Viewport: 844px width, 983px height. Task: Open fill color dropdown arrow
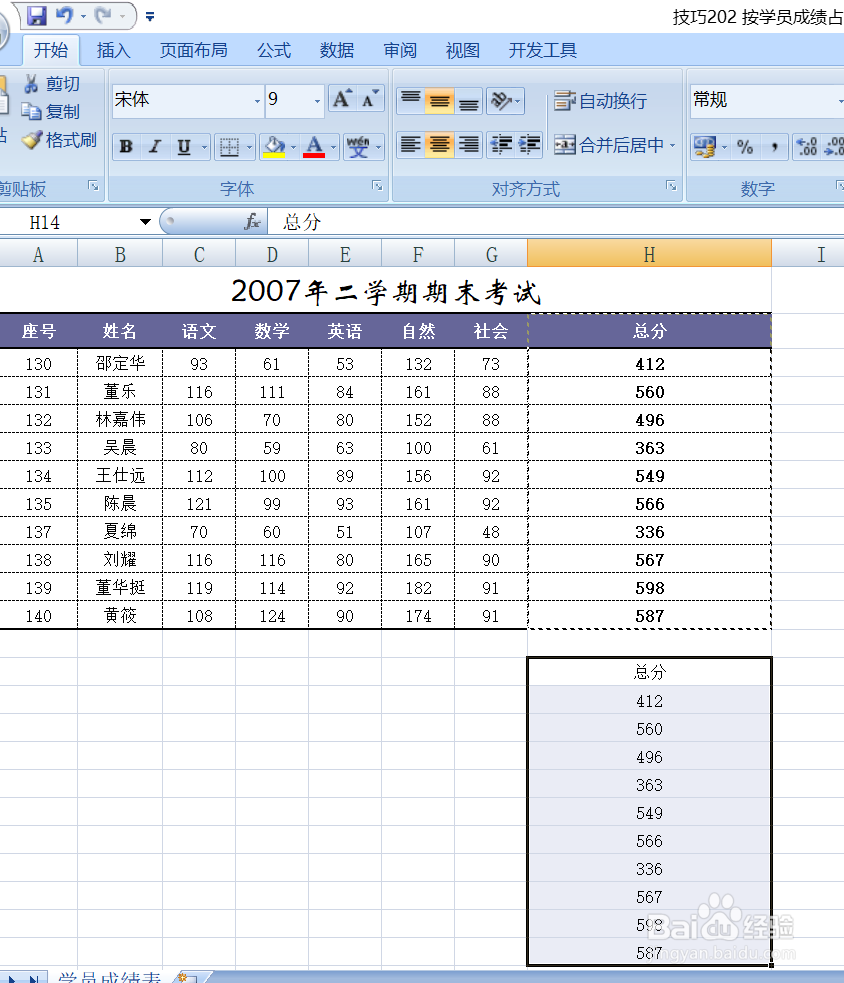293,148
